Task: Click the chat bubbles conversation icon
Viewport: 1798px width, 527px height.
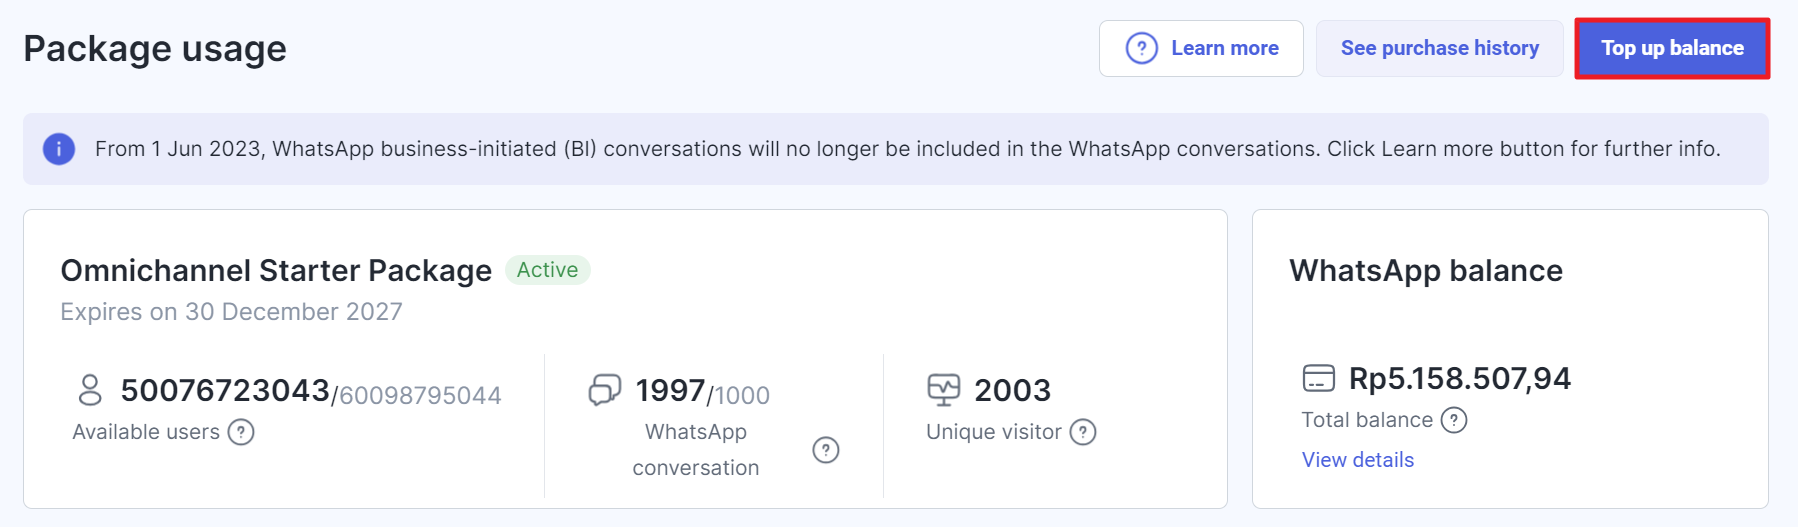Action: tap(605, 390)
